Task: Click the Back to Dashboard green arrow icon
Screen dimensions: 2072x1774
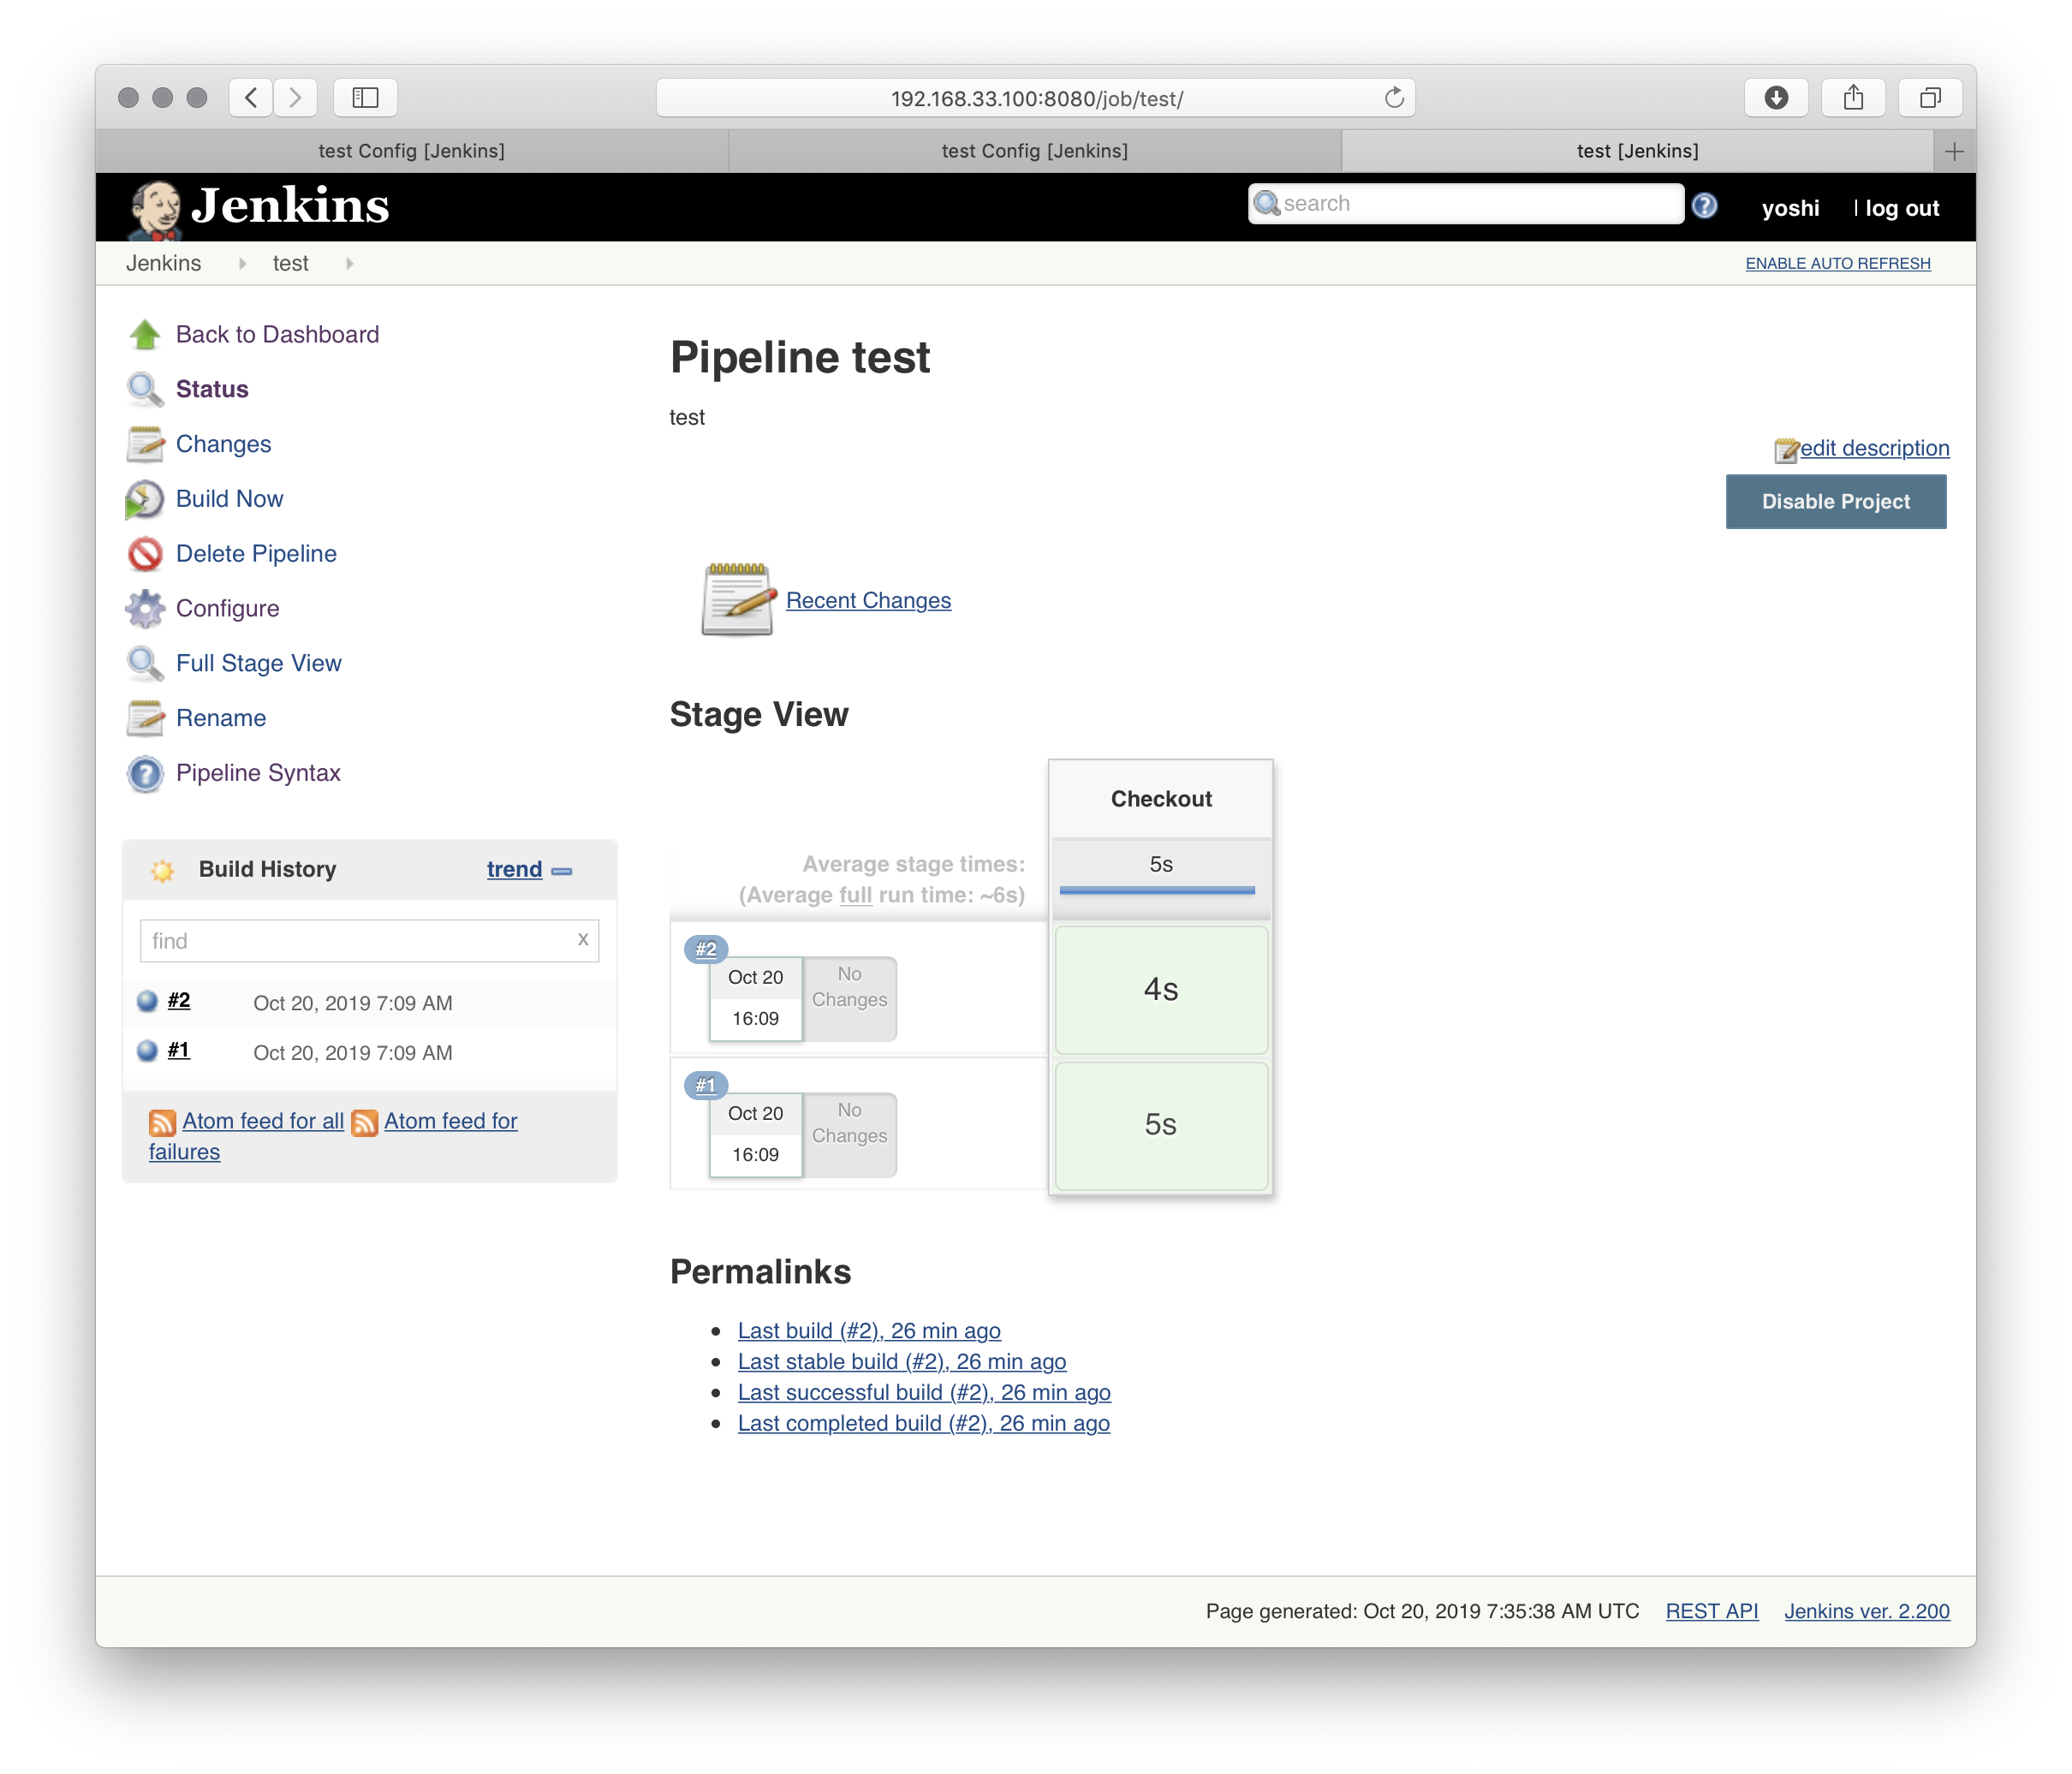Action: pyautogui.click(x=145, y=335)
